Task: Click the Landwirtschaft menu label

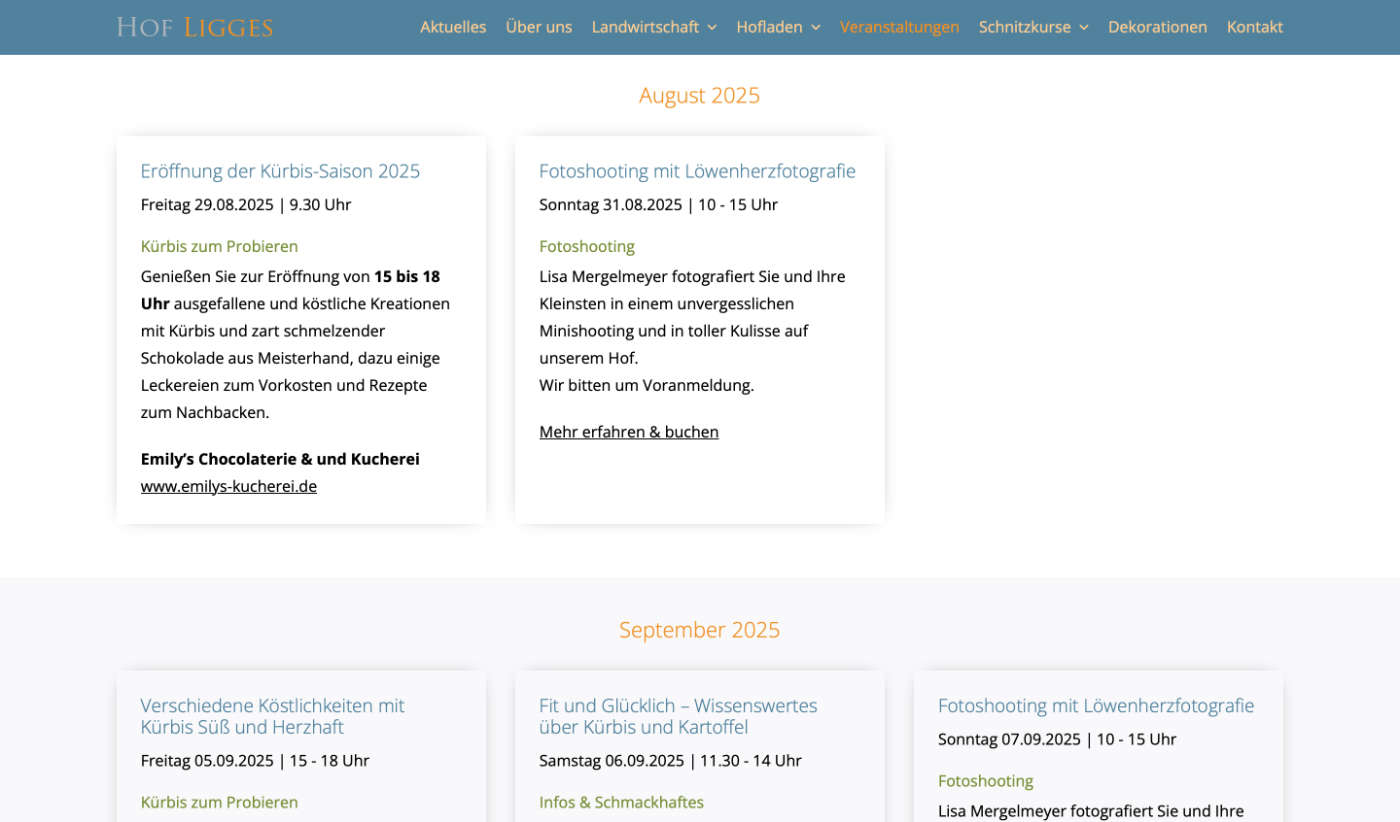Action: pyautogui.click(x=645, y=27)
